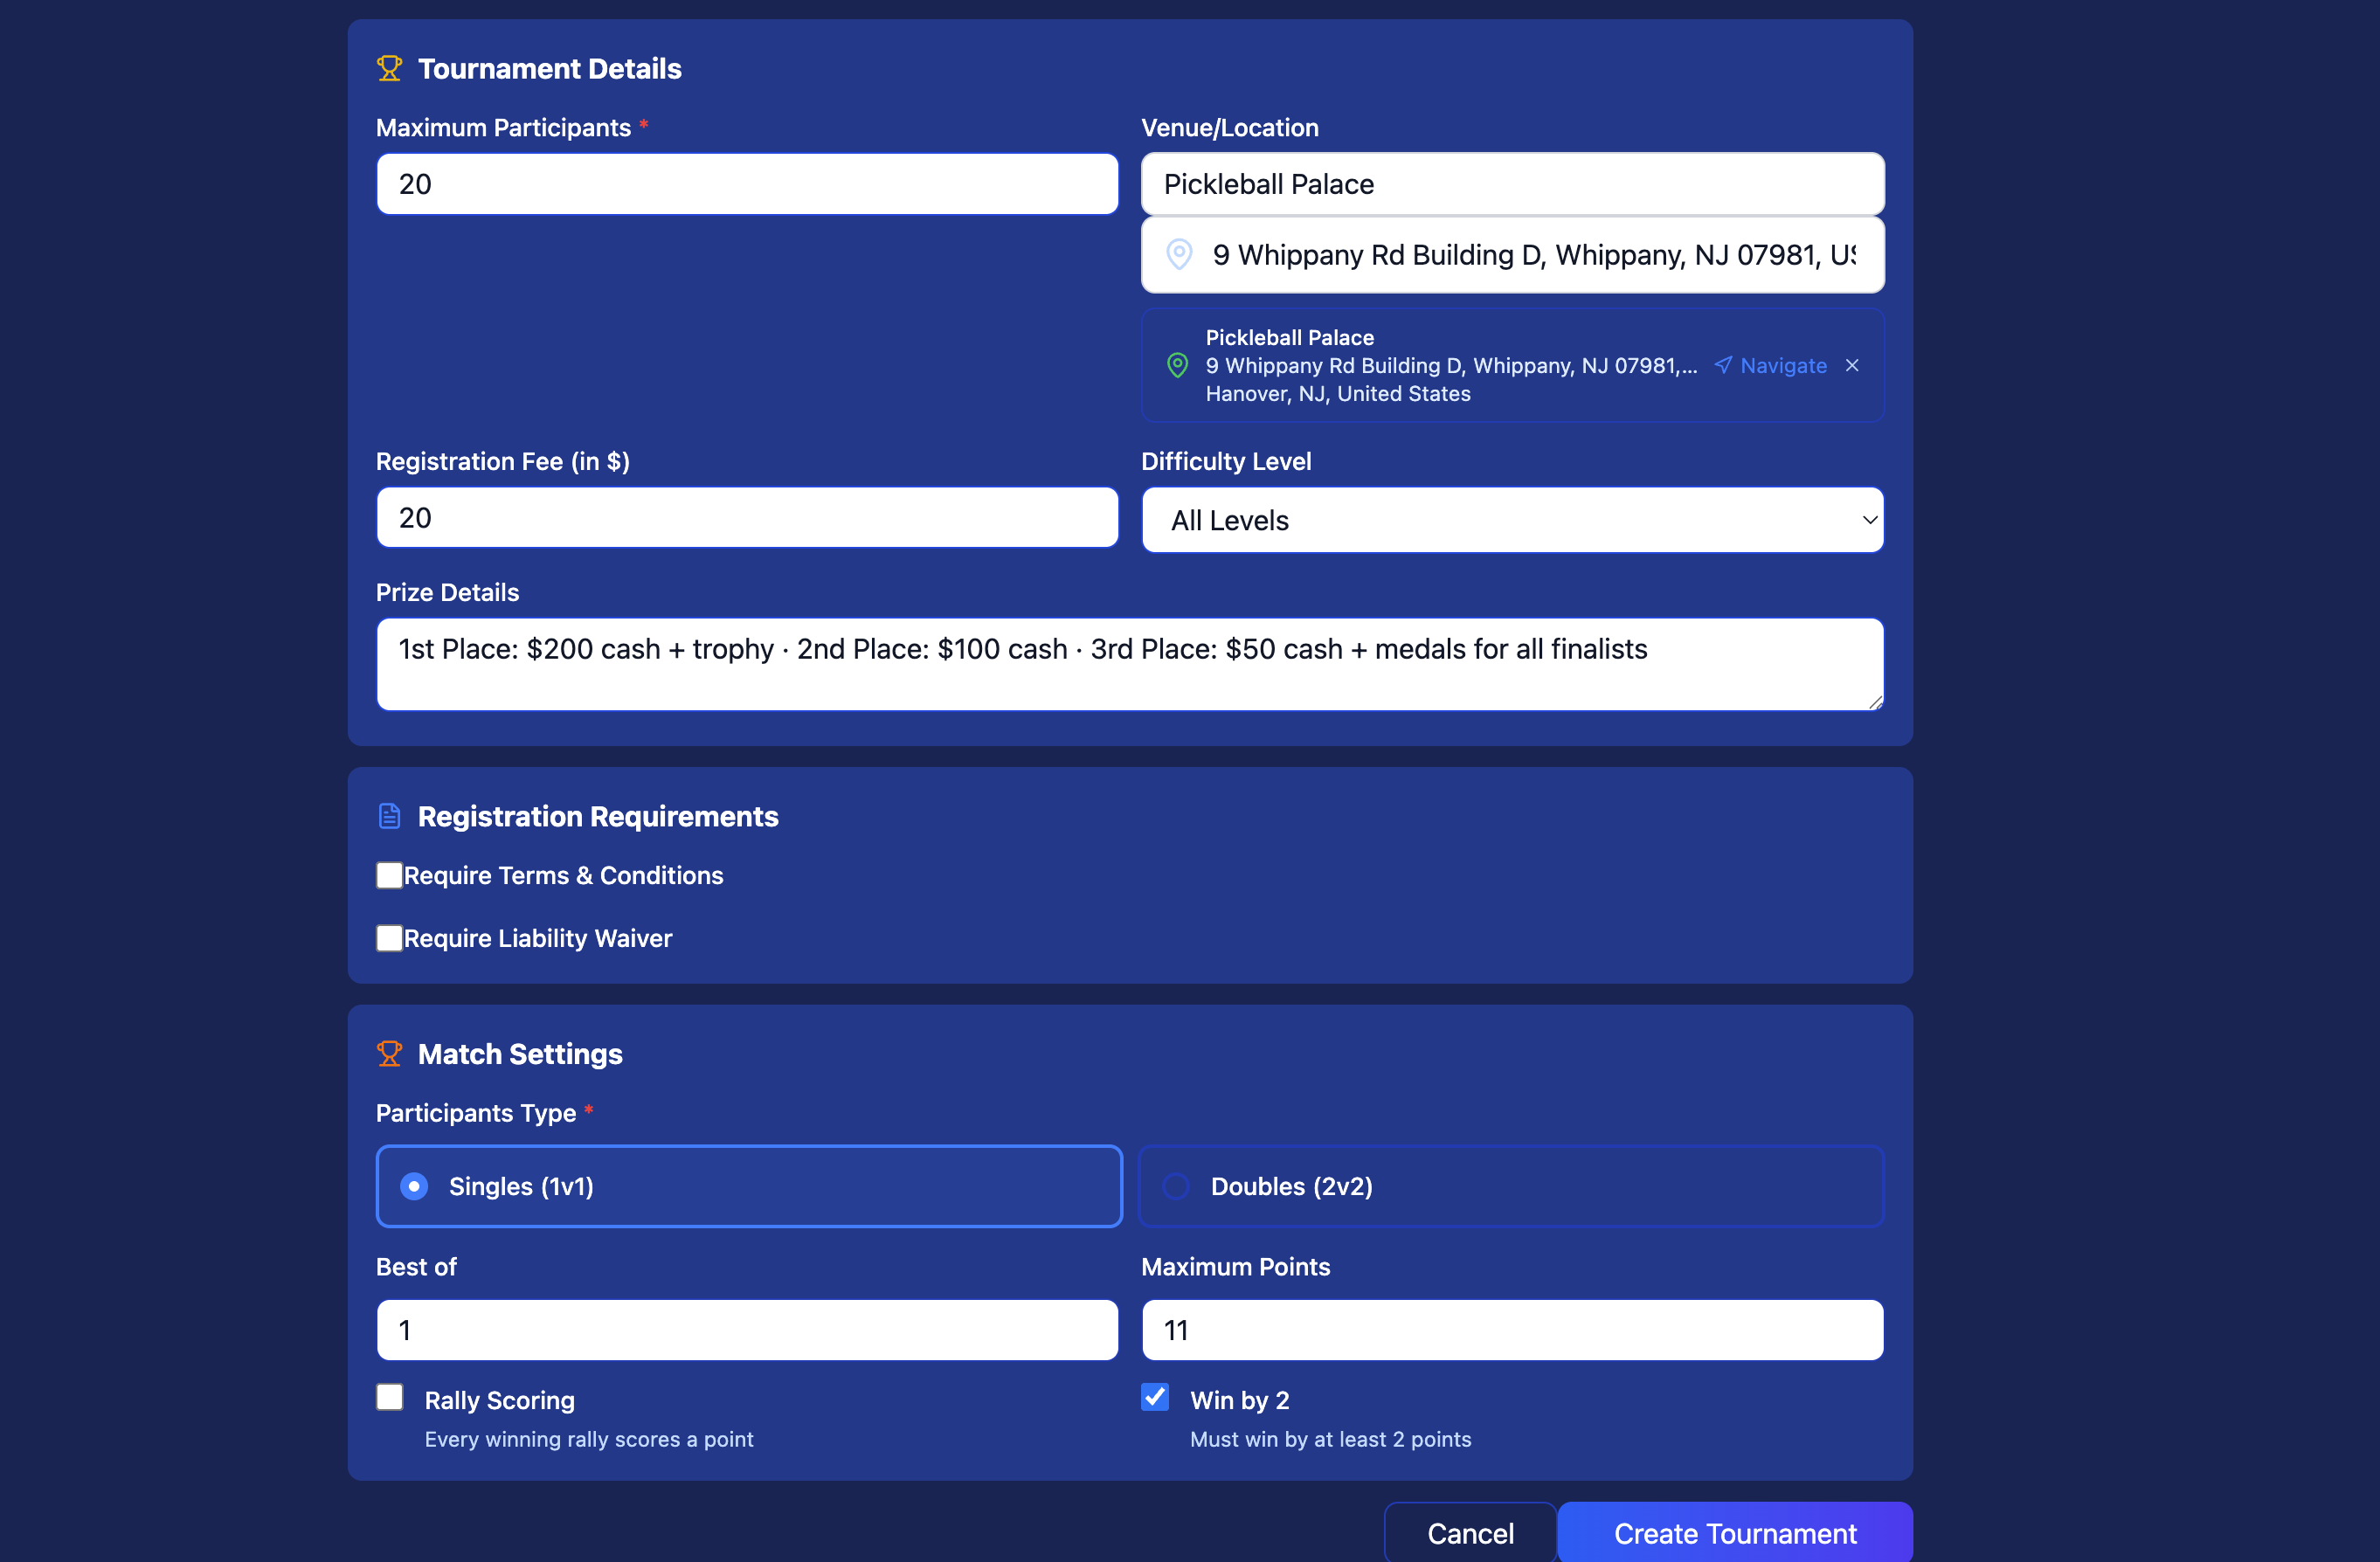Enable Require Terms & Conditions checkbox
Image resolution: width=2380 pixels, height=1562 pixels.
[389, 875]
